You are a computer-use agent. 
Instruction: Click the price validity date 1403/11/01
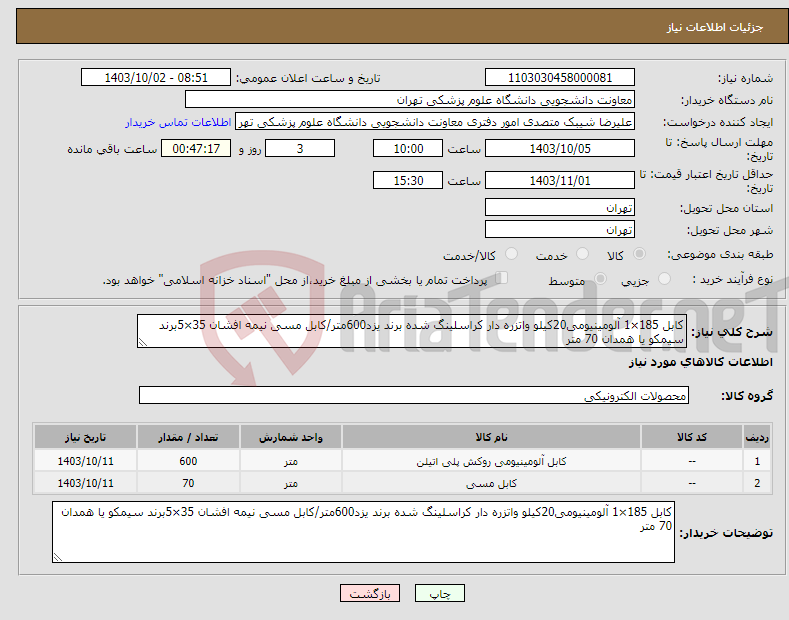pos(560,180)
